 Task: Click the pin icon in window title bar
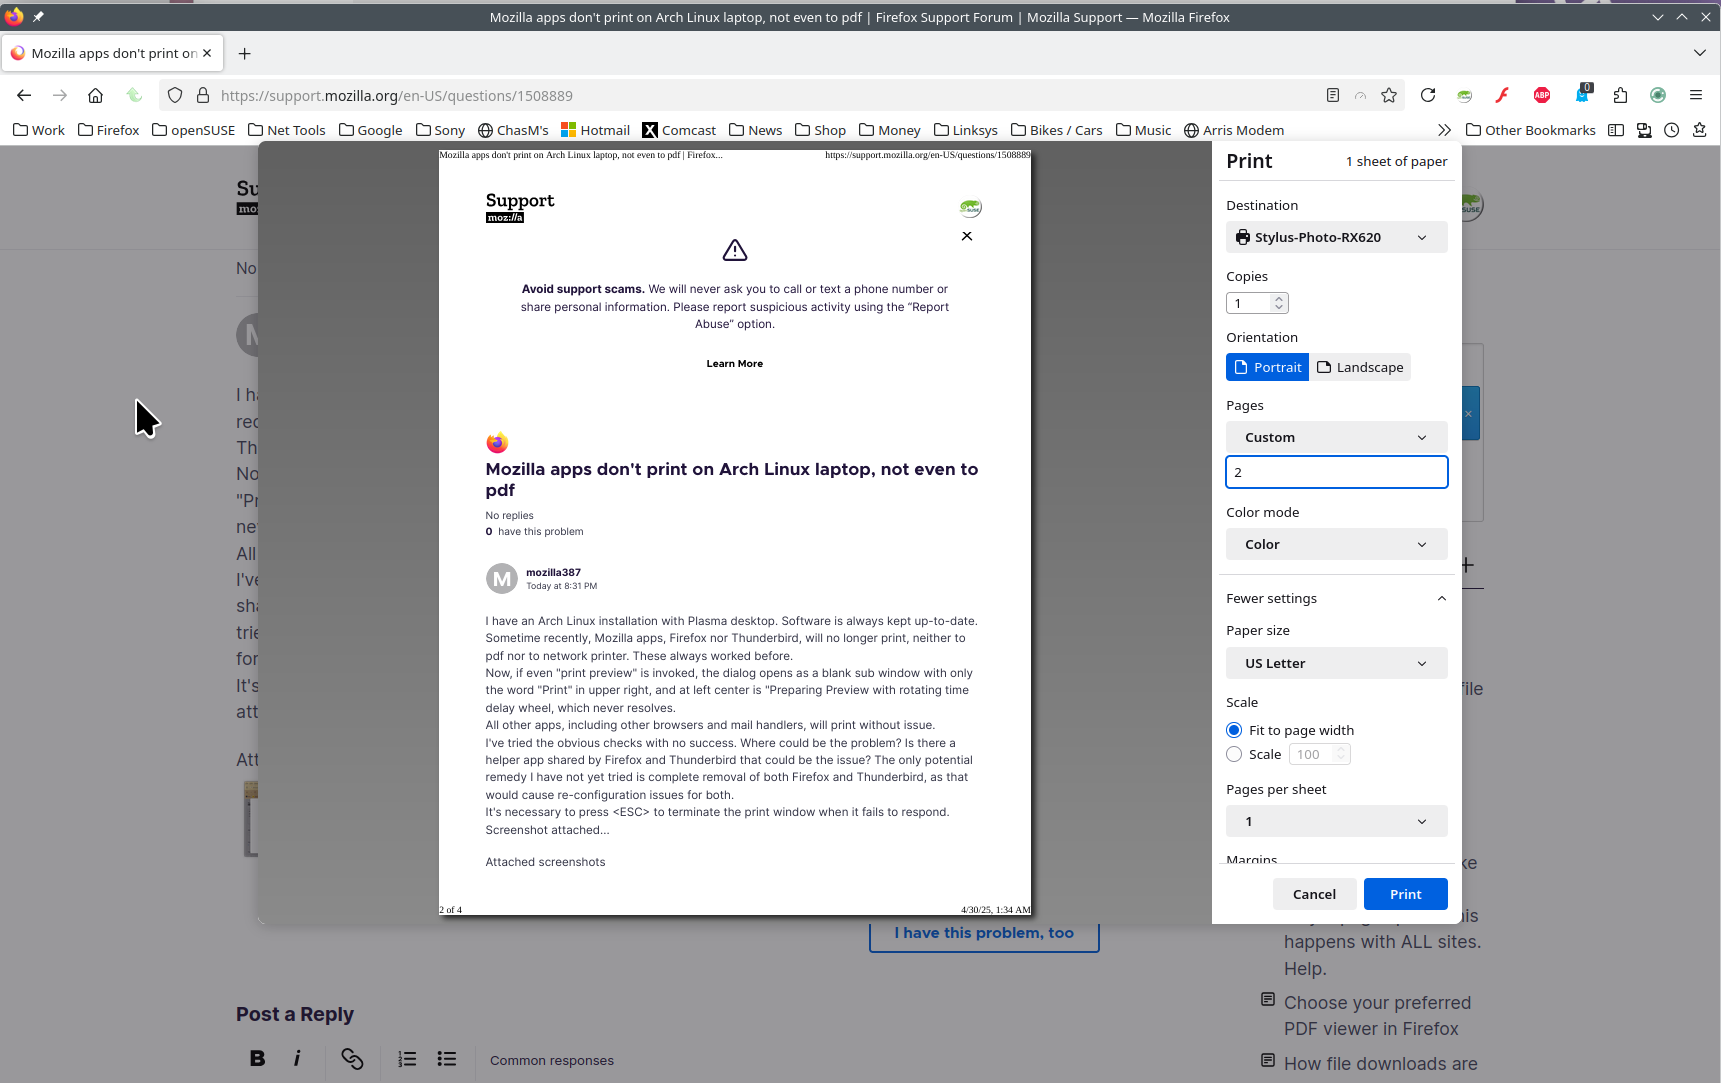[x=38, y=16]
